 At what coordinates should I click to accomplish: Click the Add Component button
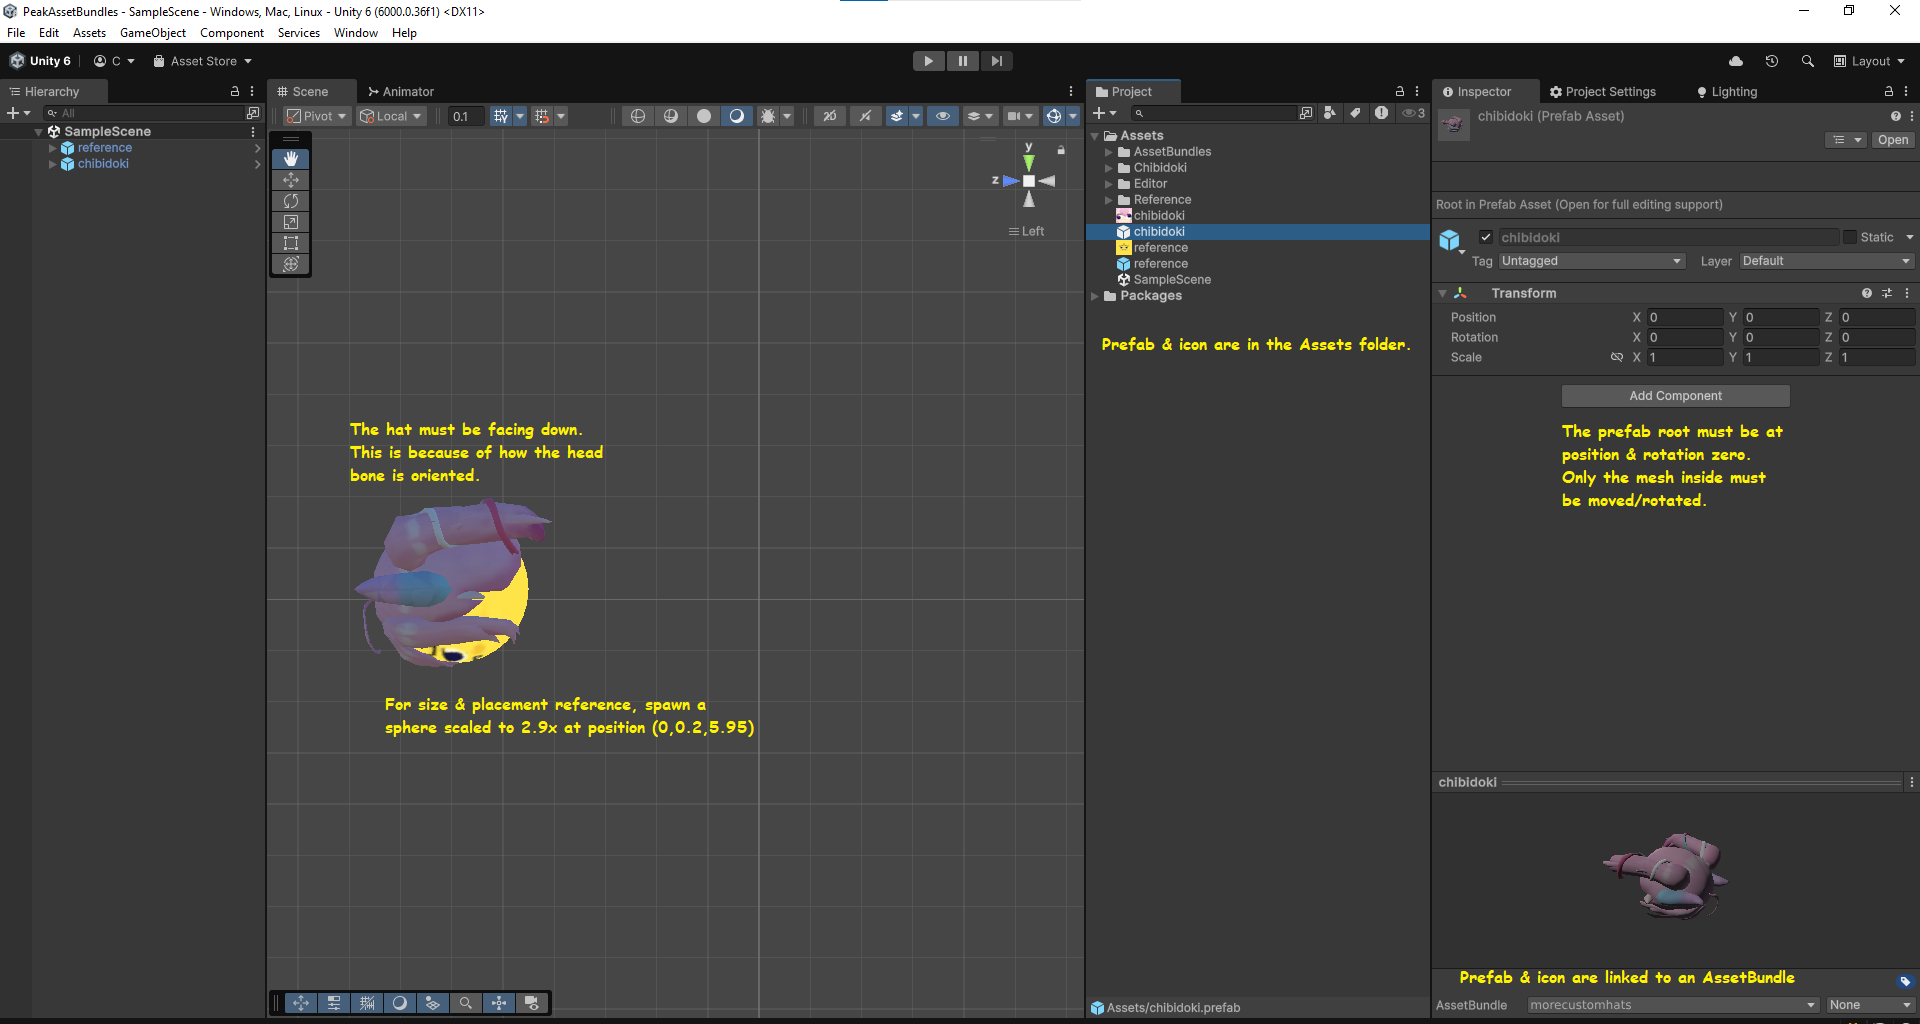[1675, 395]
